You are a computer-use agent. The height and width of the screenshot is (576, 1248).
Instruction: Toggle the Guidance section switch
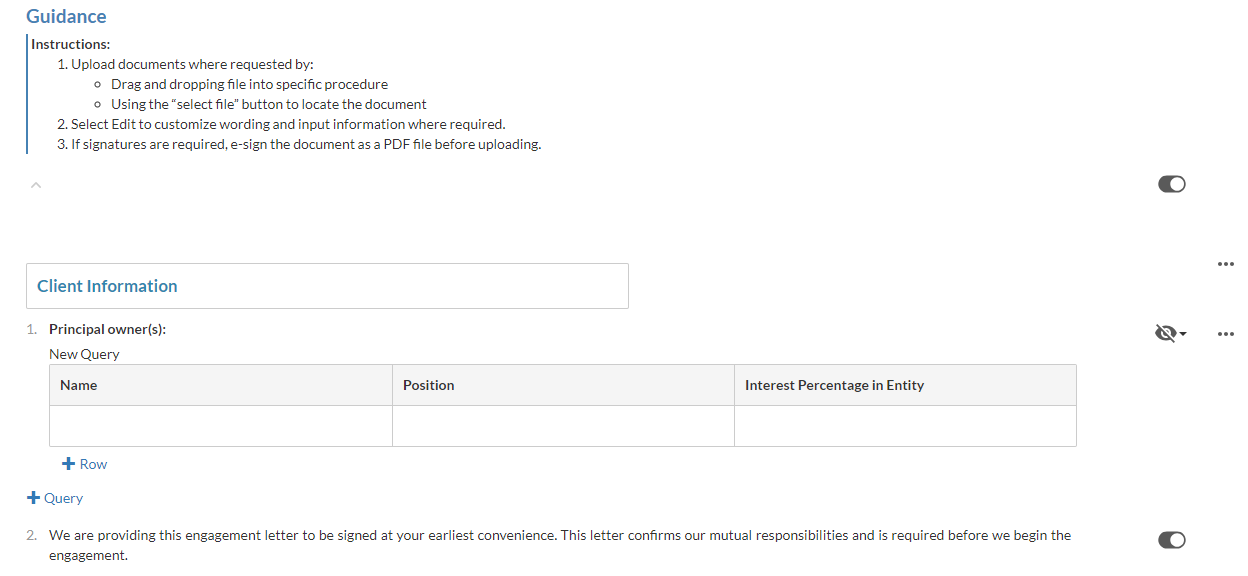point(1171,184)
